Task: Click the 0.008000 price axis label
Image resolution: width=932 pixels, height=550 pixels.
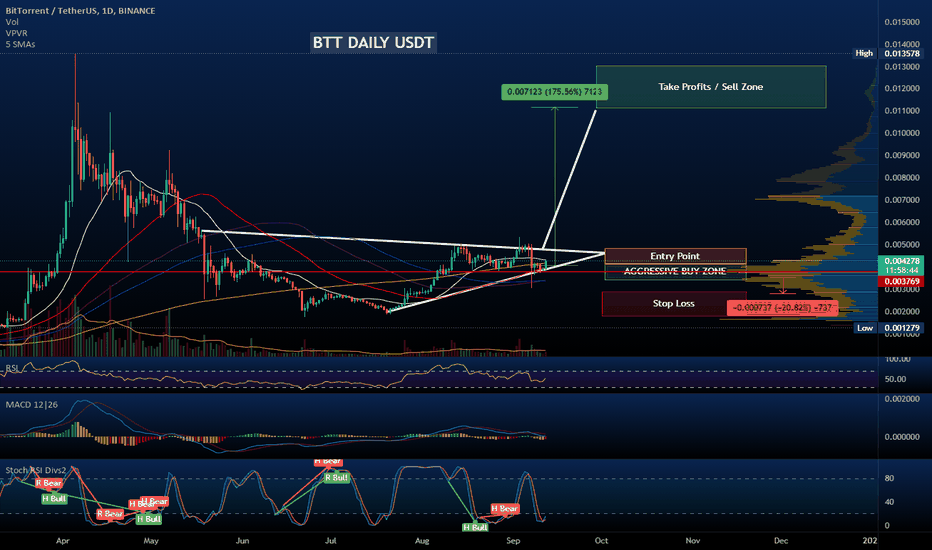Action: [x=902, y=178]
